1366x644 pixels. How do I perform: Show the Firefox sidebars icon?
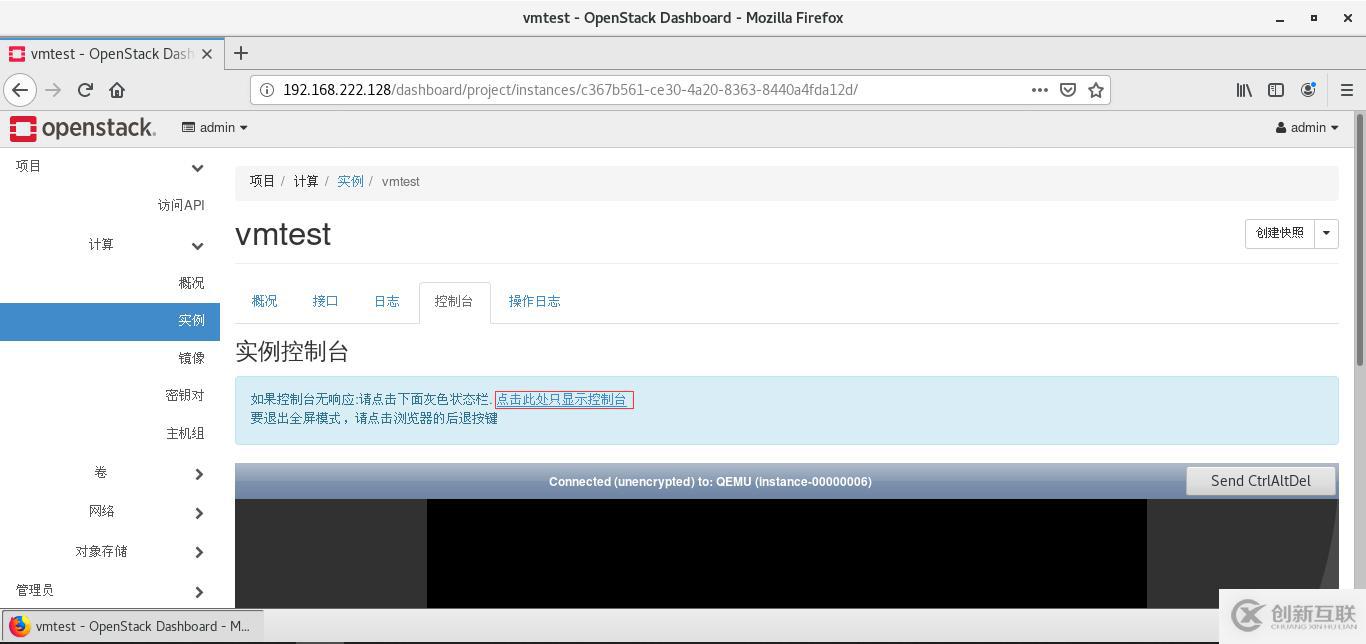pyautogui.click(x=1276, y=90)
